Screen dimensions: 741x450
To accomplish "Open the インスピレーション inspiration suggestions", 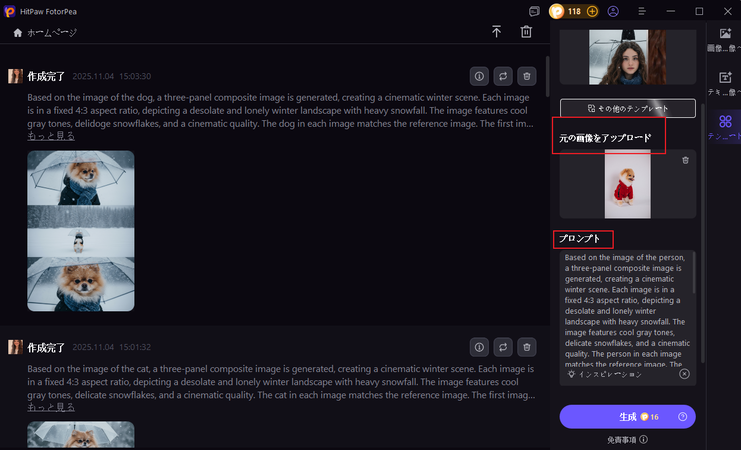I will [x=603, y=374].
